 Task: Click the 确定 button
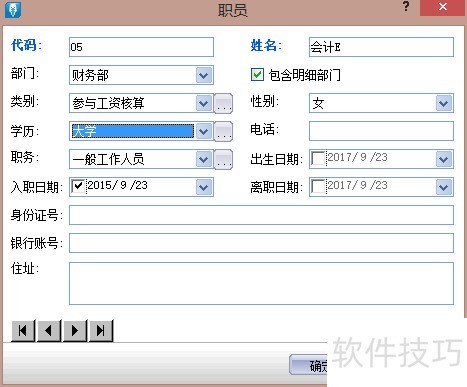click(308, 365)
